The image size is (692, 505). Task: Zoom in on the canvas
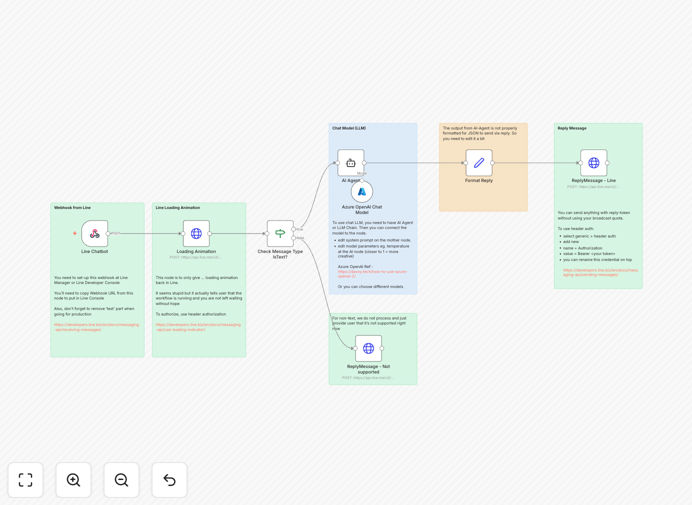pyautogui.click(x=73, y=480)
